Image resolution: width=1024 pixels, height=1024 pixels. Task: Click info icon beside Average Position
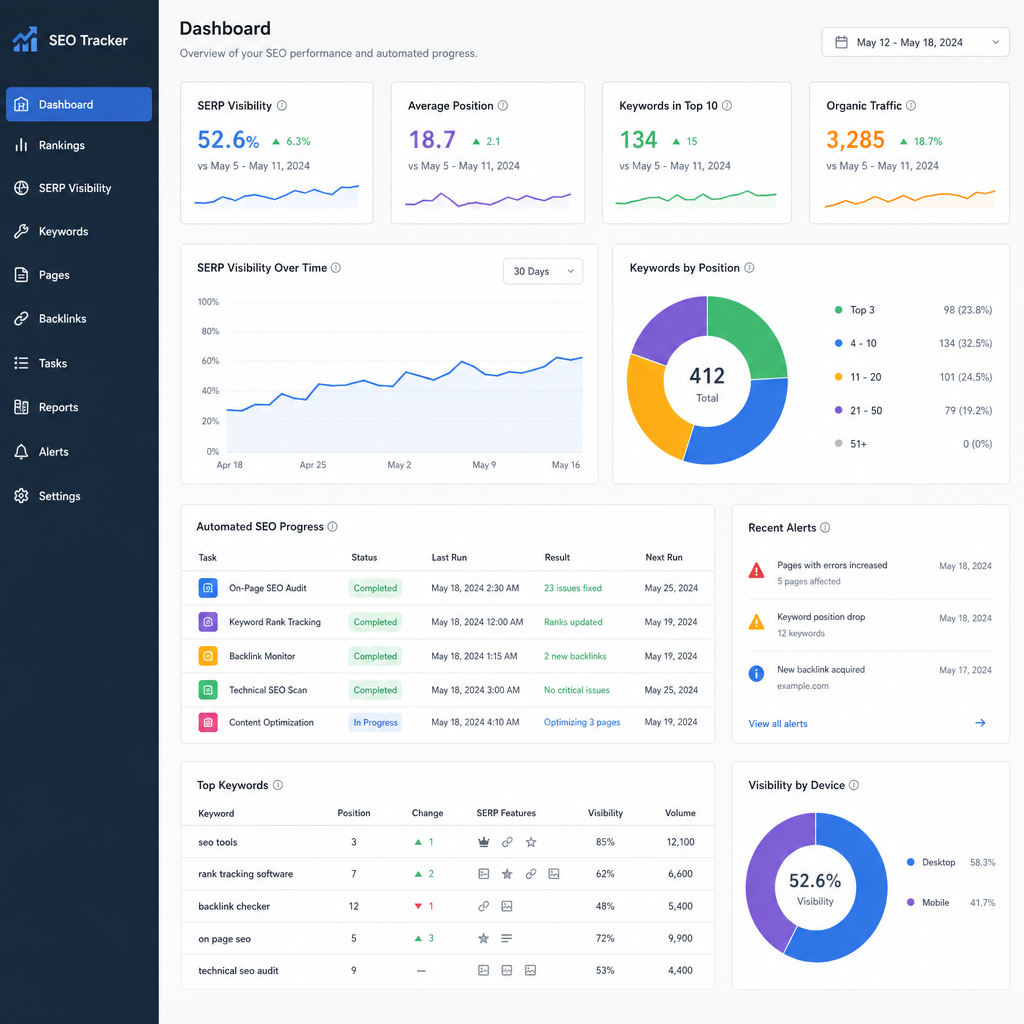tap(503, 106)
